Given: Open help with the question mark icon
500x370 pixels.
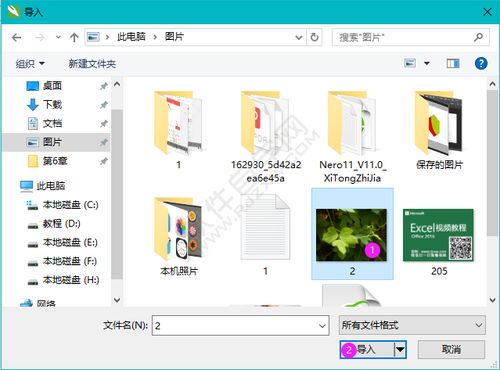Looking at the screenshot, I should point(481,63).
